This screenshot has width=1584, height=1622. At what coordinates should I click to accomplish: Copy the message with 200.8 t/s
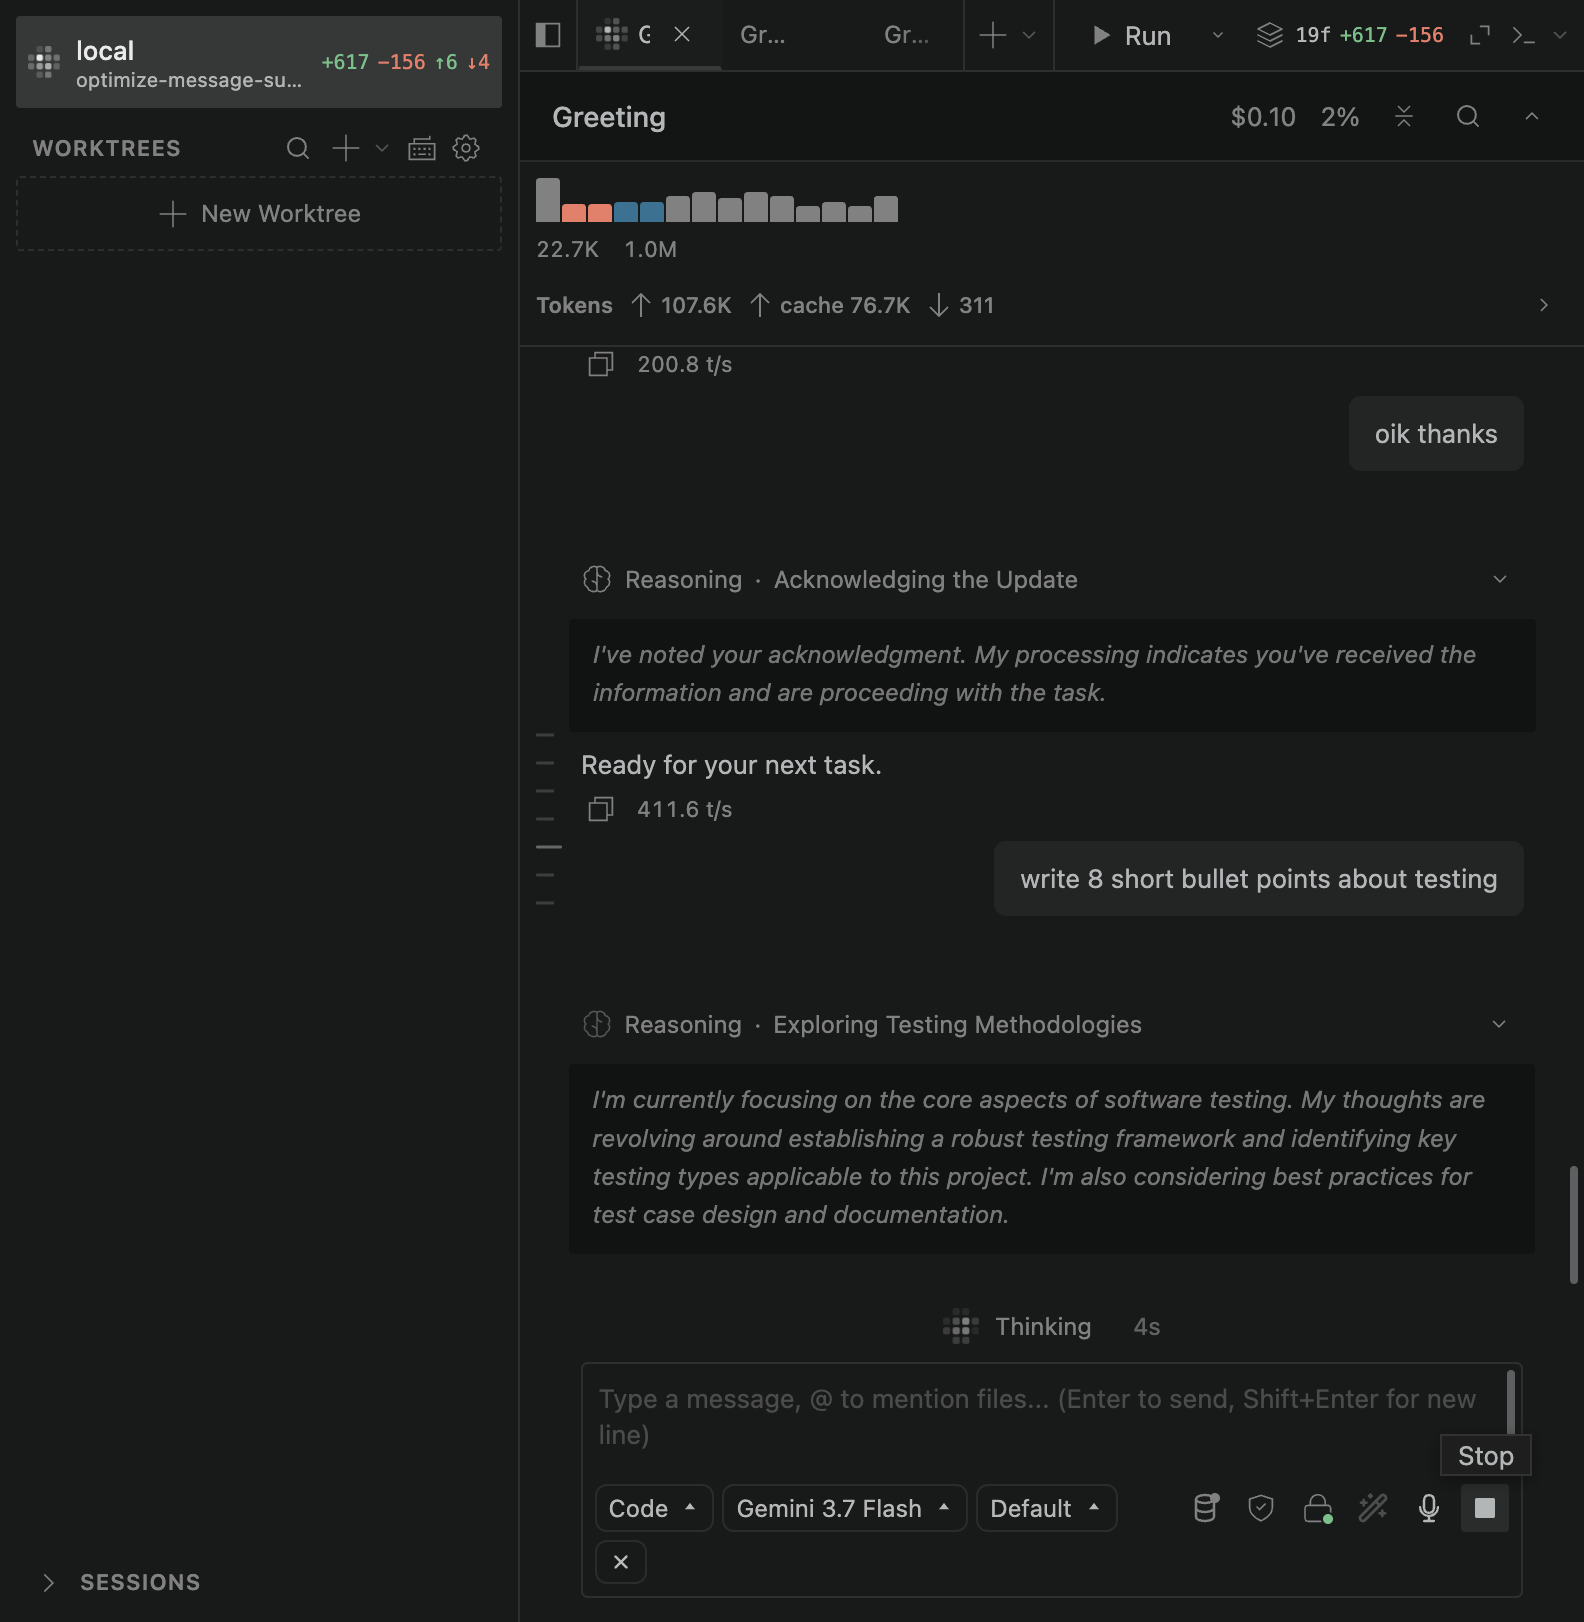tap(601, 364)
